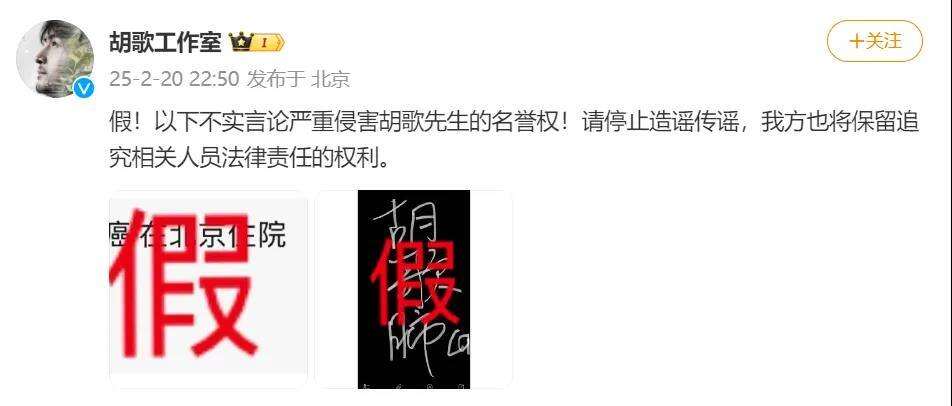
Task: Open the 胡歌工作室 username link
Action: pyautogui.click(x=165, y=42)
